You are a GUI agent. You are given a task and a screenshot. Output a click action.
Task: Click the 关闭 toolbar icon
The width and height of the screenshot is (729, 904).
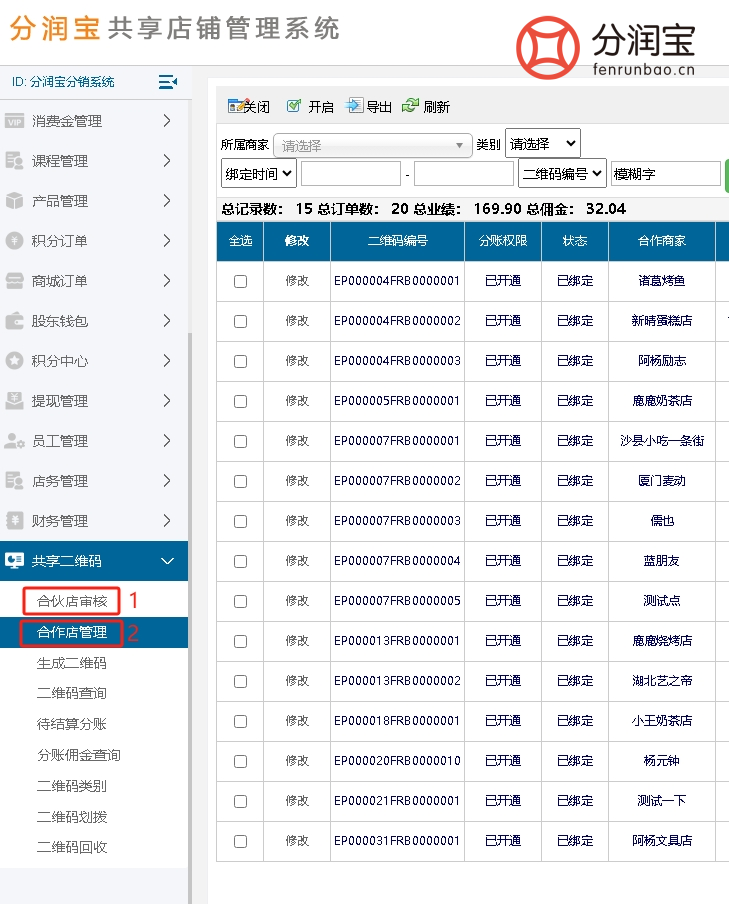click(236, 106)
